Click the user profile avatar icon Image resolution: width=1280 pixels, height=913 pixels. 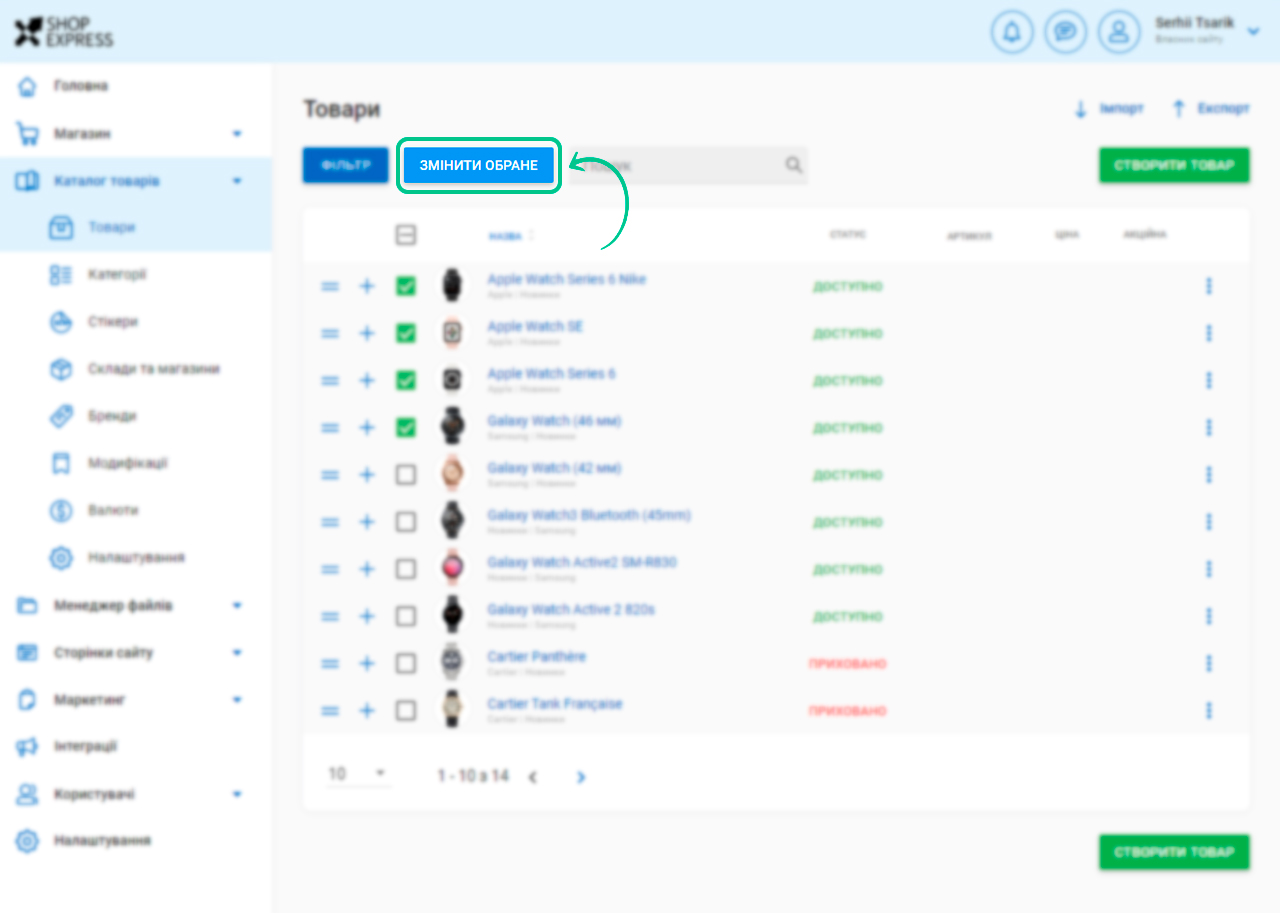tap(1119, 32)
